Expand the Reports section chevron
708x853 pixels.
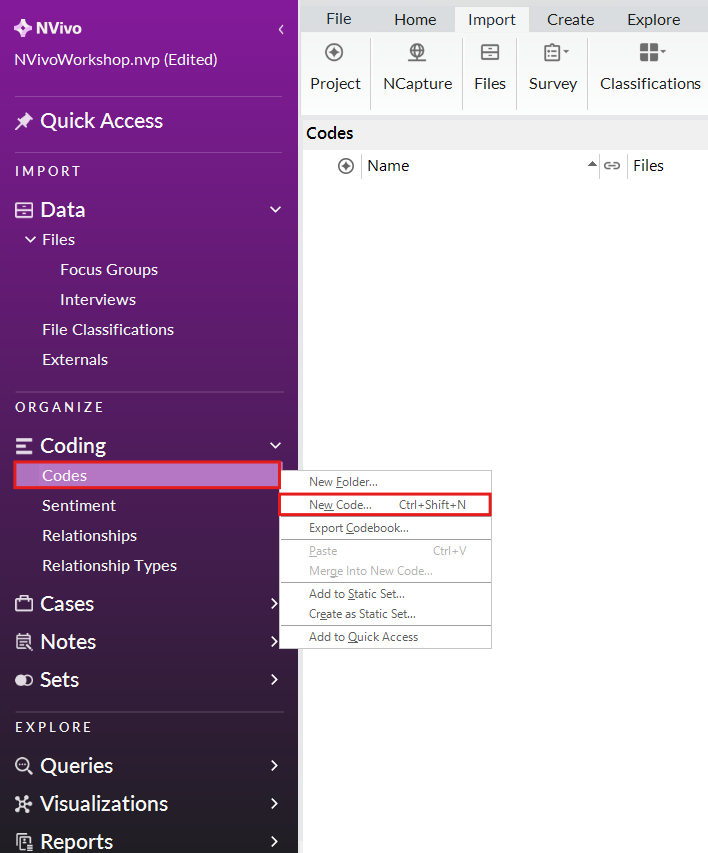tap(274, 842)
